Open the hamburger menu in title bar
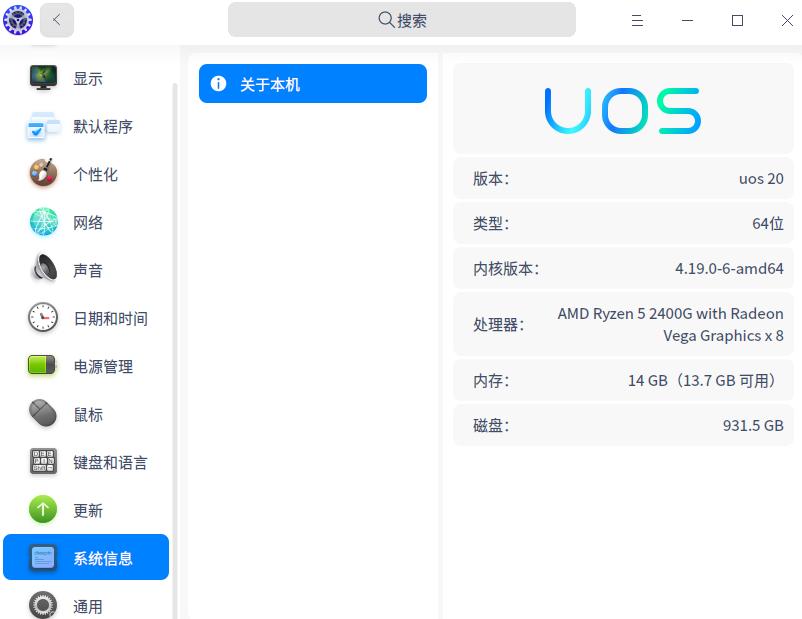Image resolution: width=802 pixels, height=619 pixels. pyautogui.click(x=637, y=20)
